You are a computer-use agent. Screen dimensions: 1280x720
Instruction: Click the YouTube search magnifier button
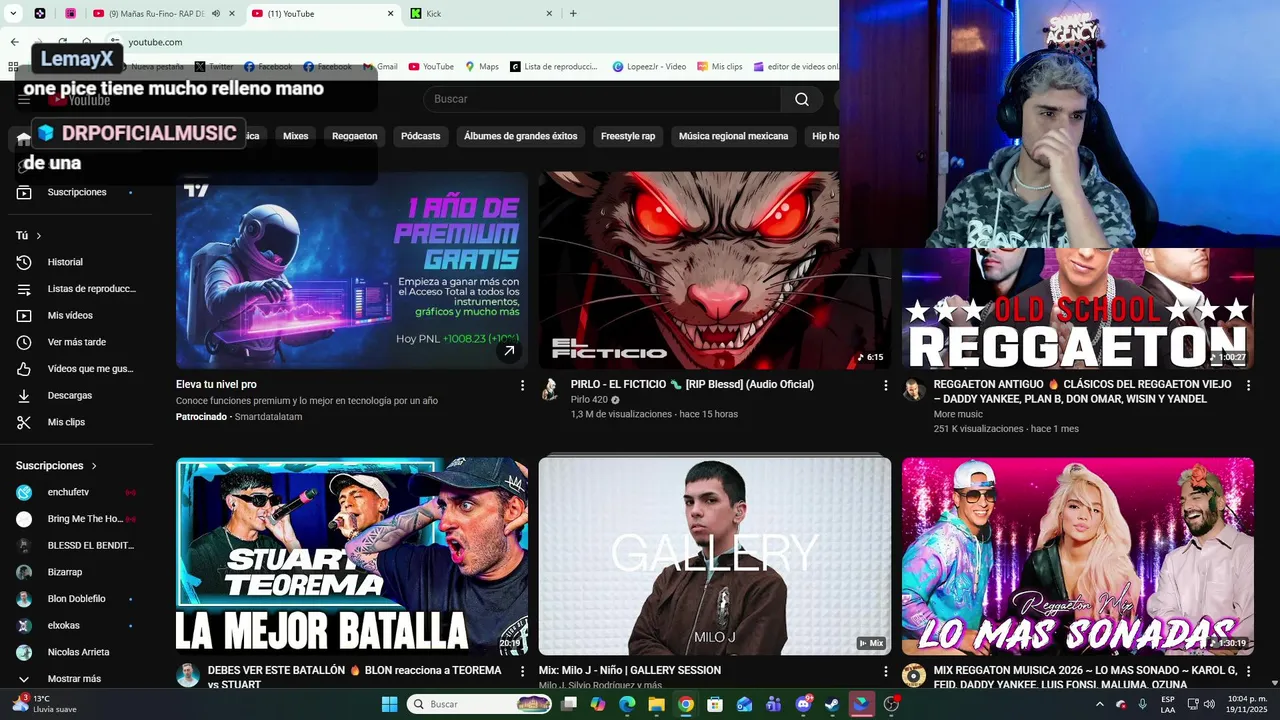point(802,99)
